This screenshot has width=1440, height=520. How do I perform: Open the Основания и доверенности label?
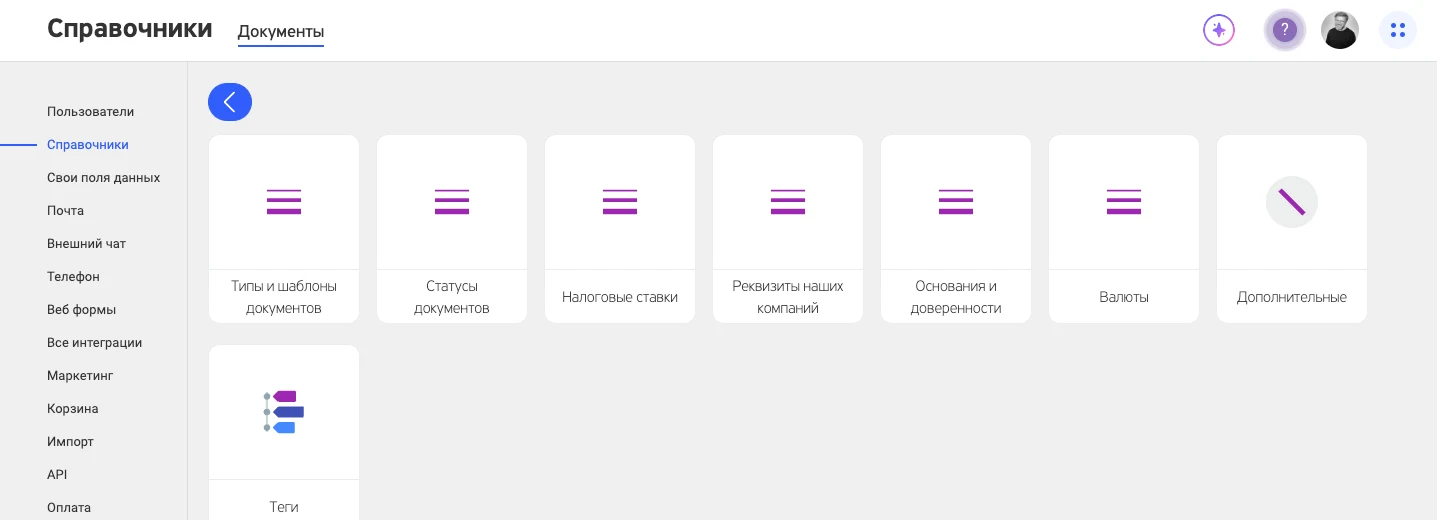click(x=956, y=297)
